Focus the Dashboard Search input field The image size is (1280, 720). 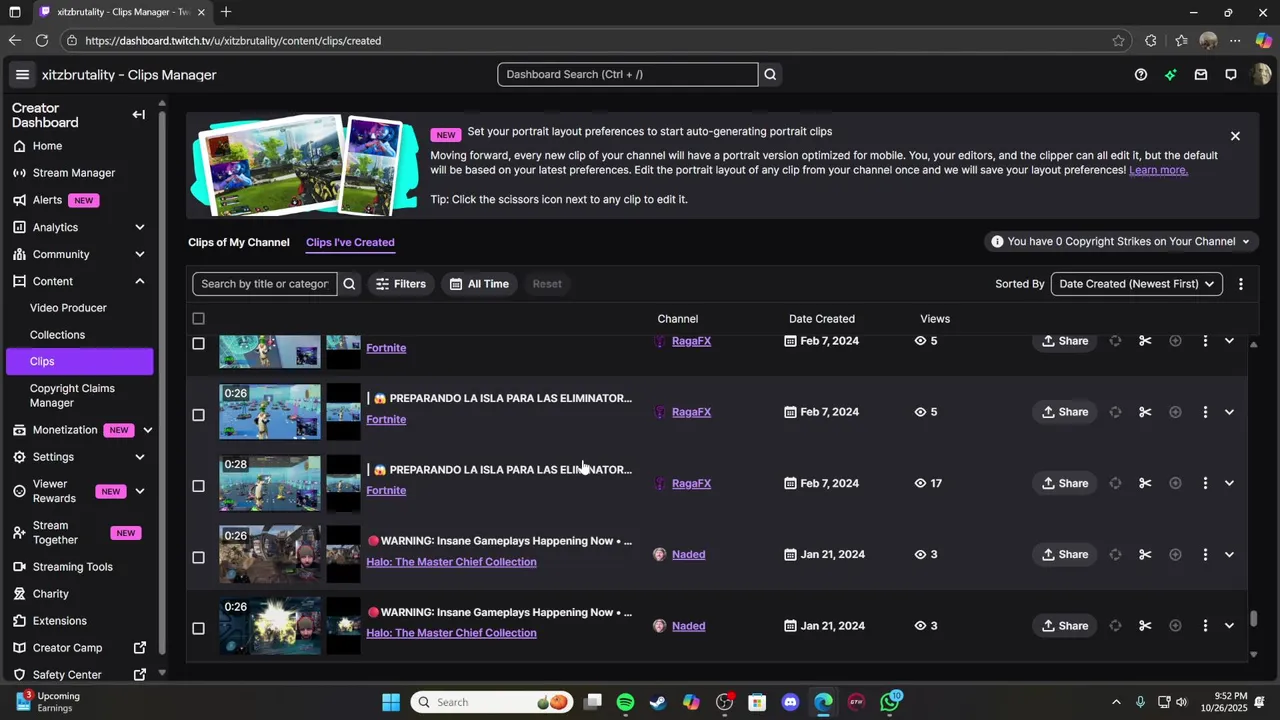click(628, 75)
